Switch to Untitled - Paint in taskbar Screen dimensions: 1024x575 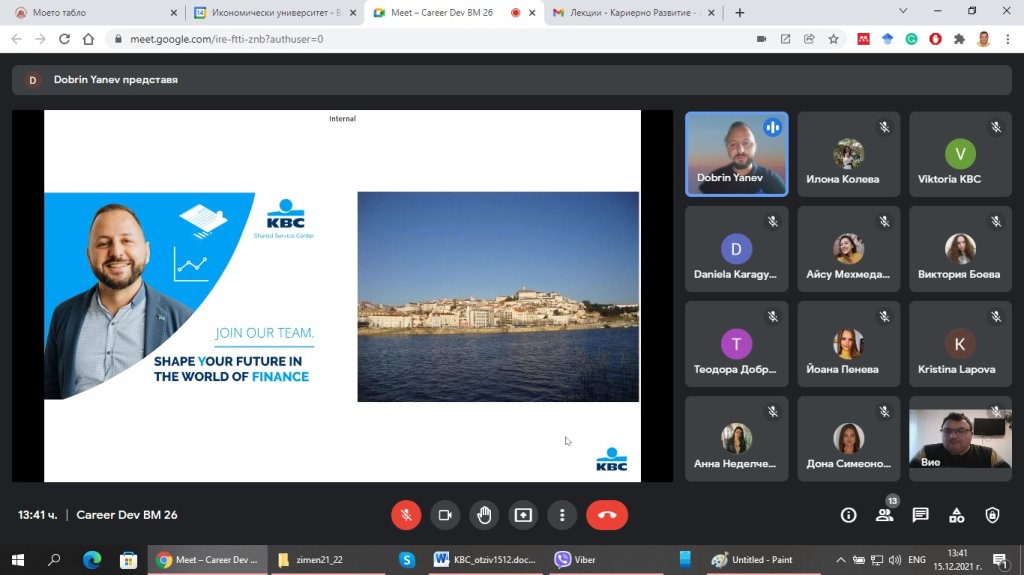pos(761,560)
